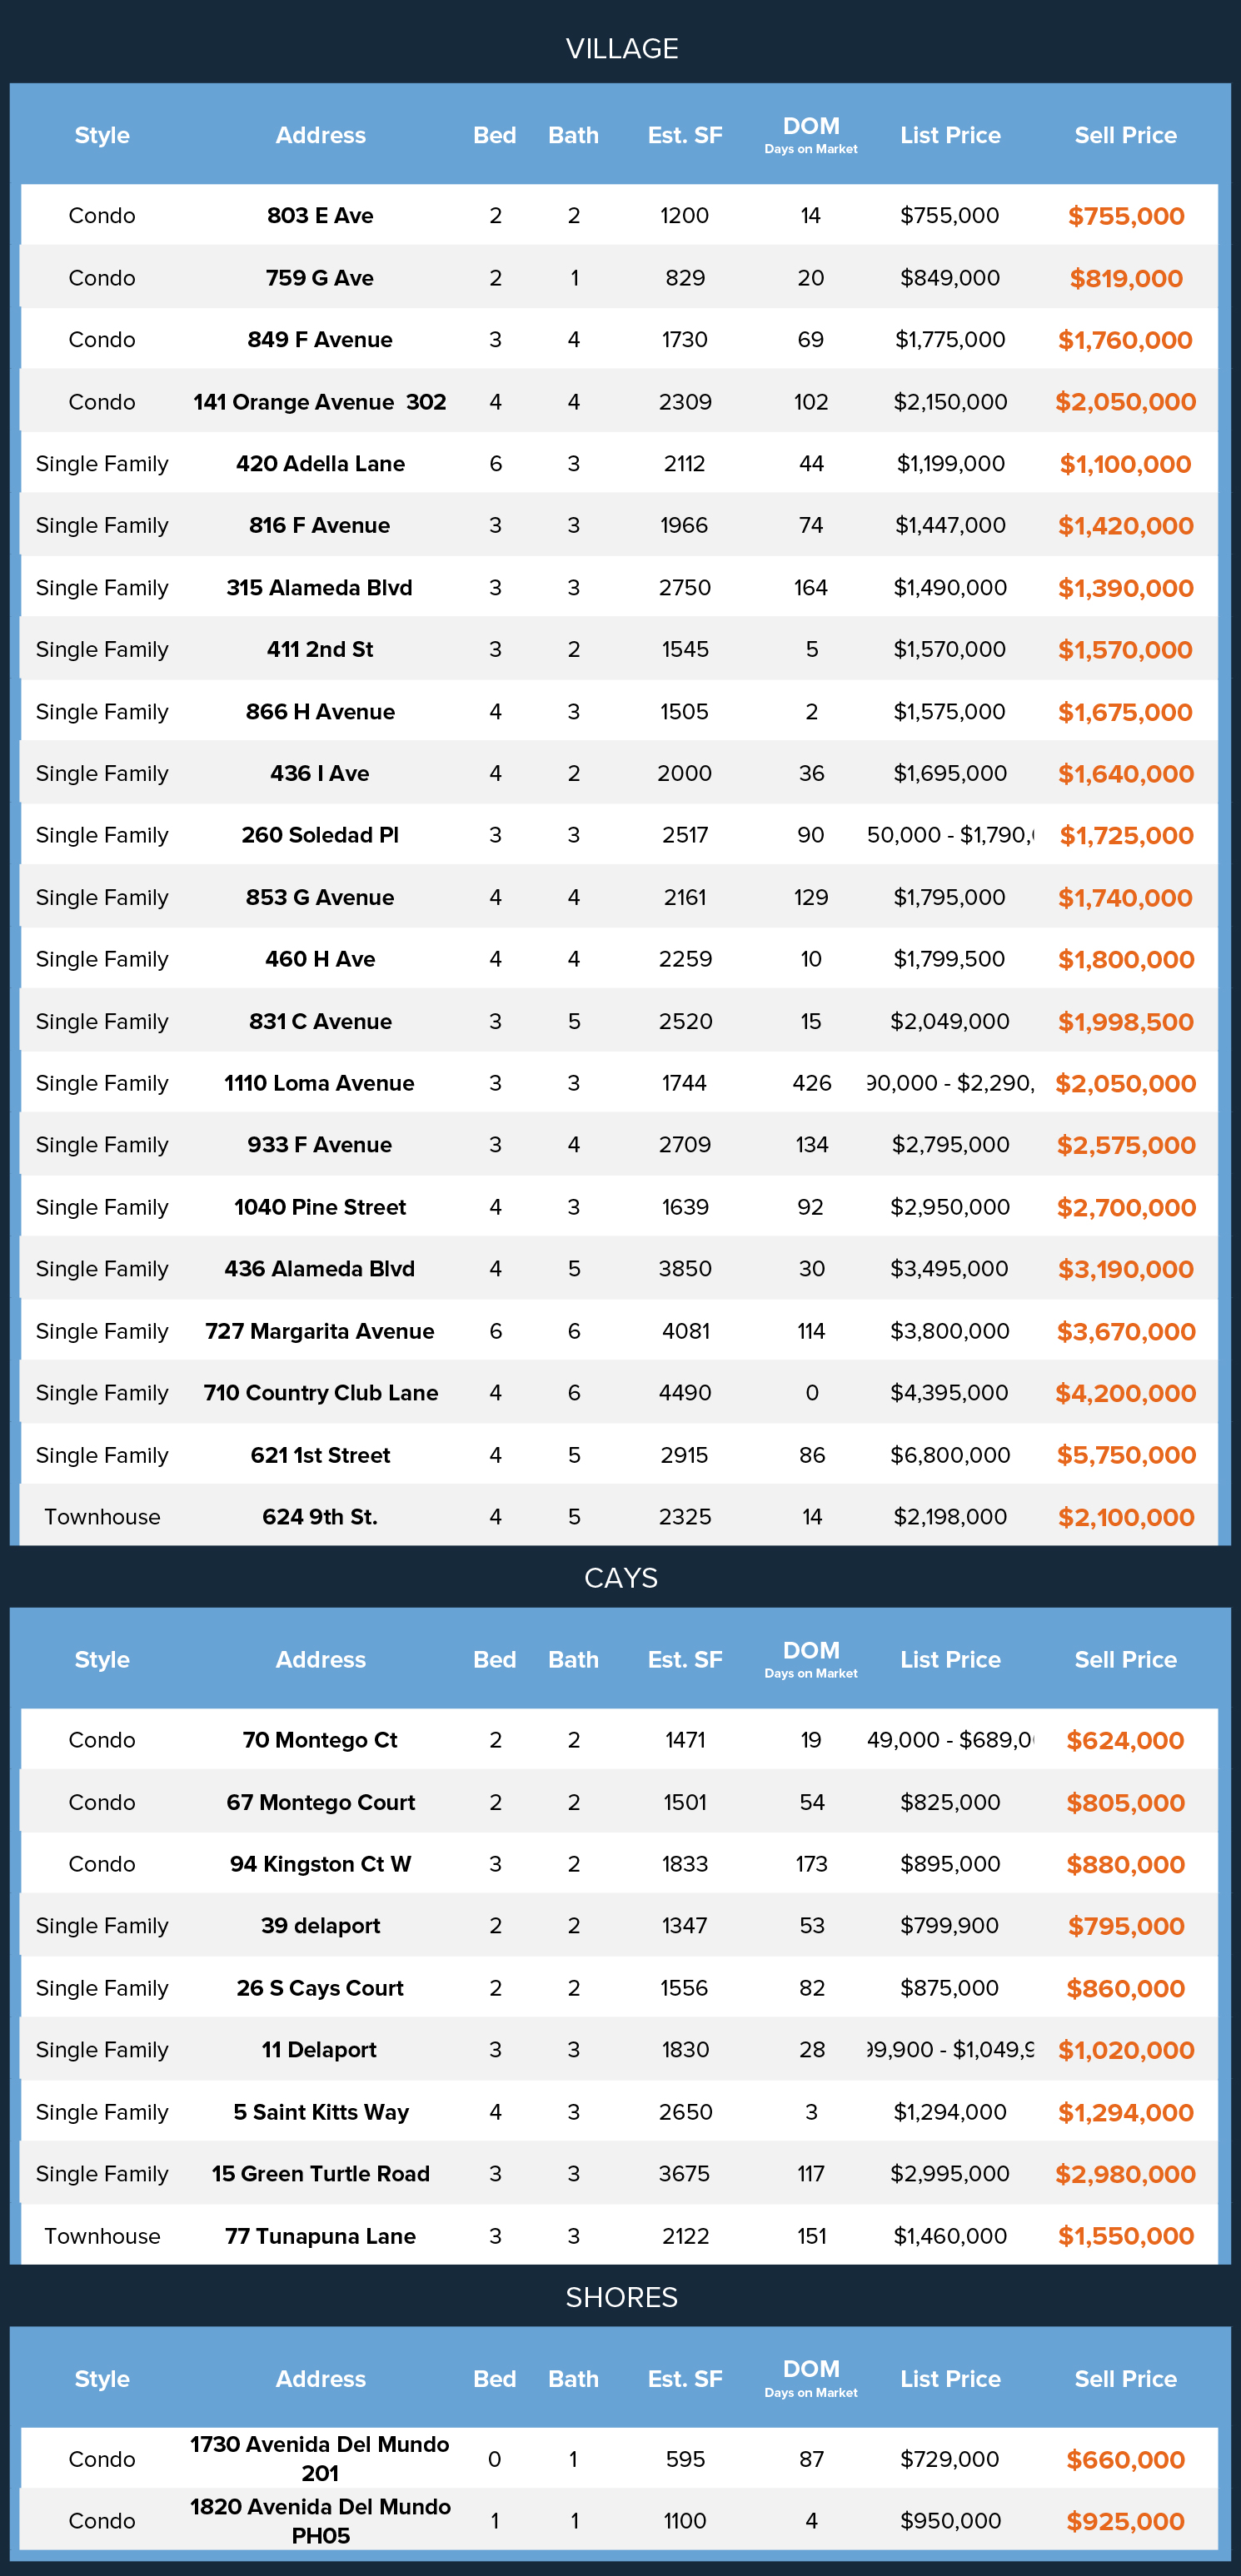
Task: Open the 727 Margarita Avenue listing
Action: click(x=320, y=1332)
